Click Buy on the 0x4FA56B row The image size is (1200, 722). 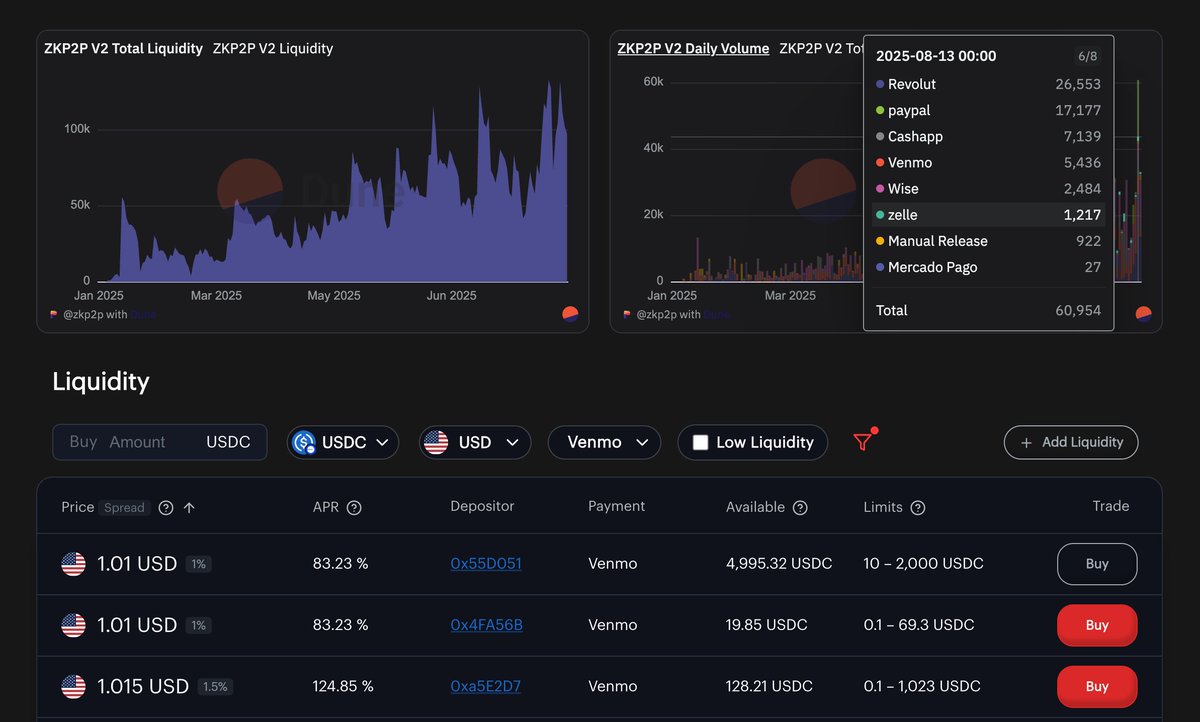click(1097, 625)
